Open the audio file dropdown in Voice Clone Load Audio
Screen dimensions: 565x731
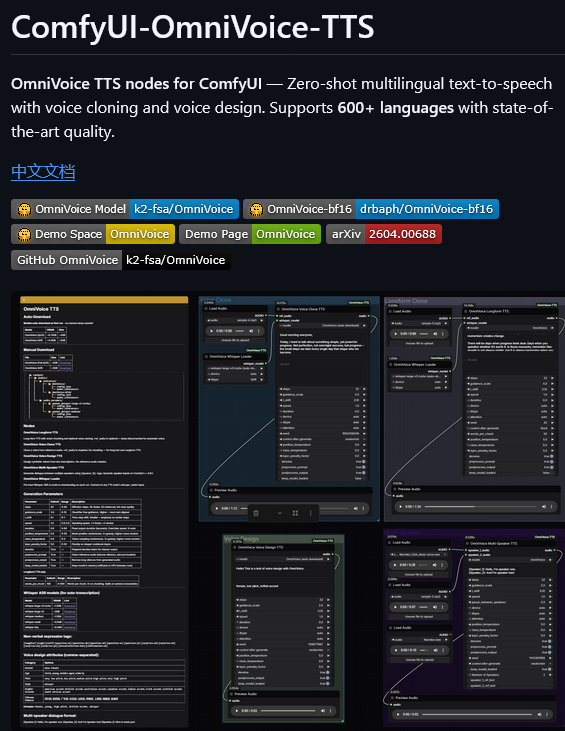(235, 320)
